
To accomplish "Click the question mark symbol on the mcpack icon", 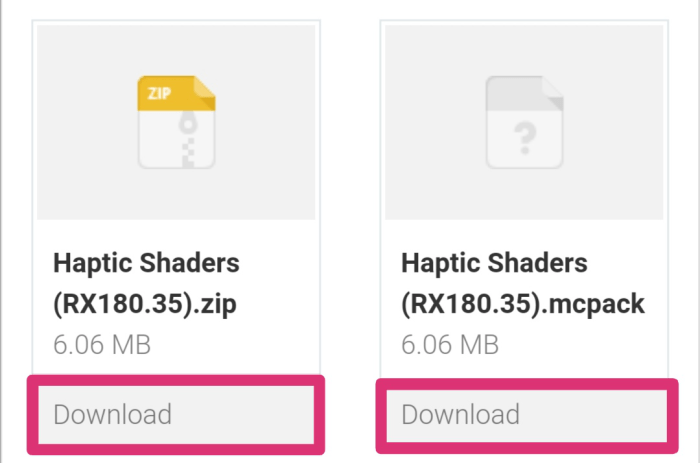I will pos(525,138).
